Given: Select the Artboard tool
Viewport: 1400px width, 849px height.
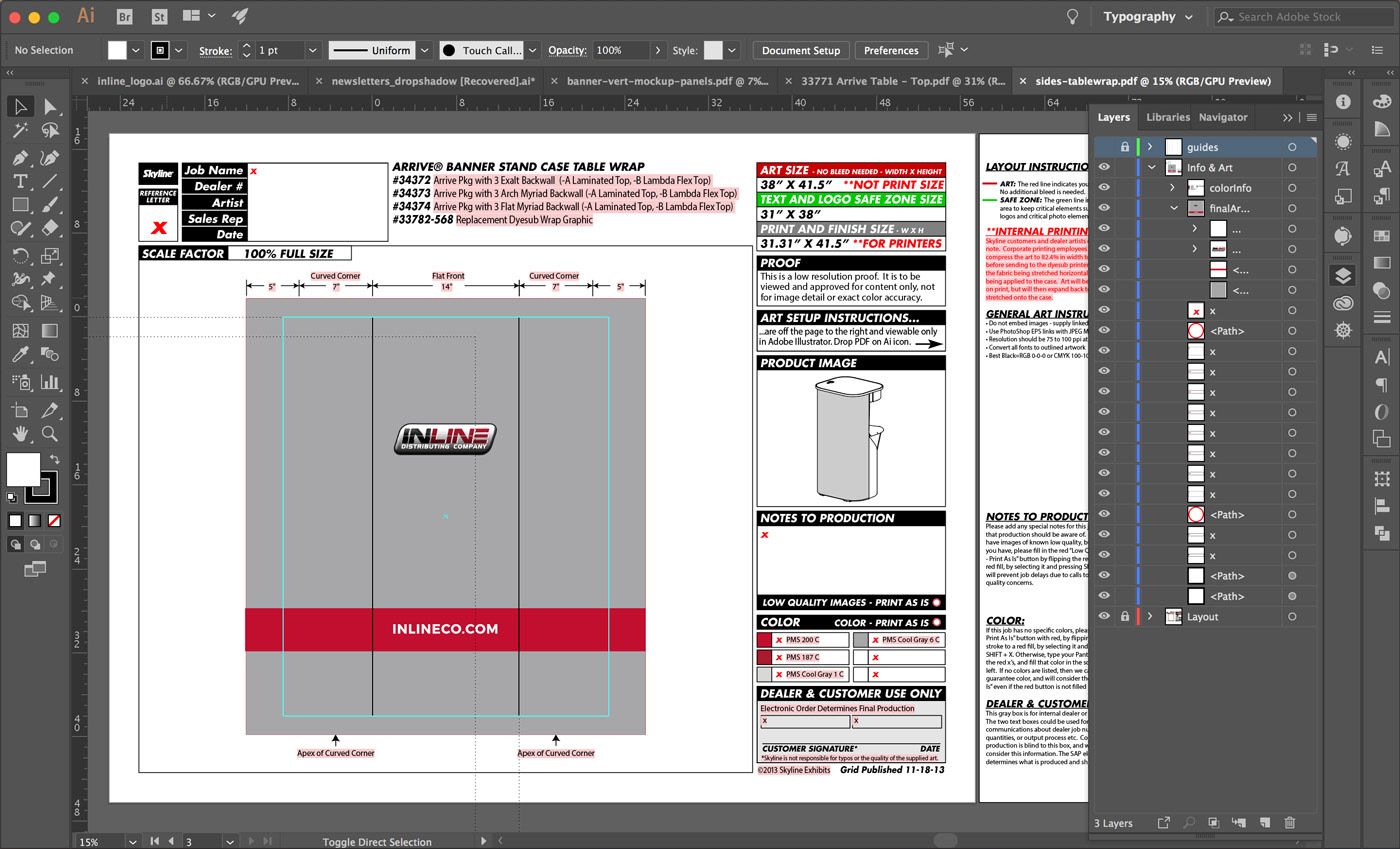Looking at the screenshot, I should 20,410.
